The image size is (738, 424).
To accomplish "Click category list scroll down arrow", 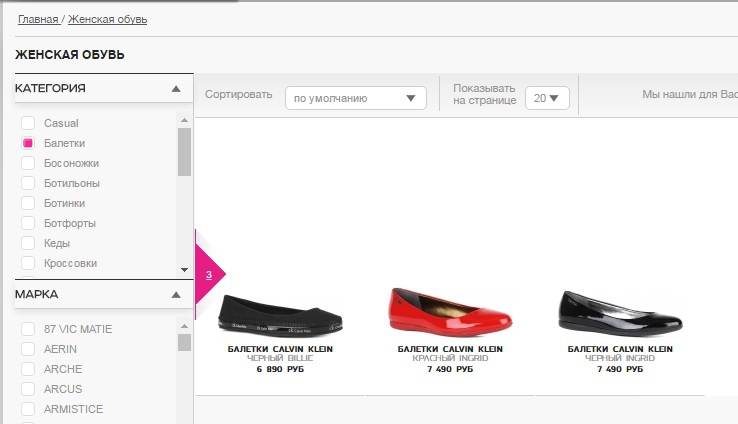I will point(184,270).
